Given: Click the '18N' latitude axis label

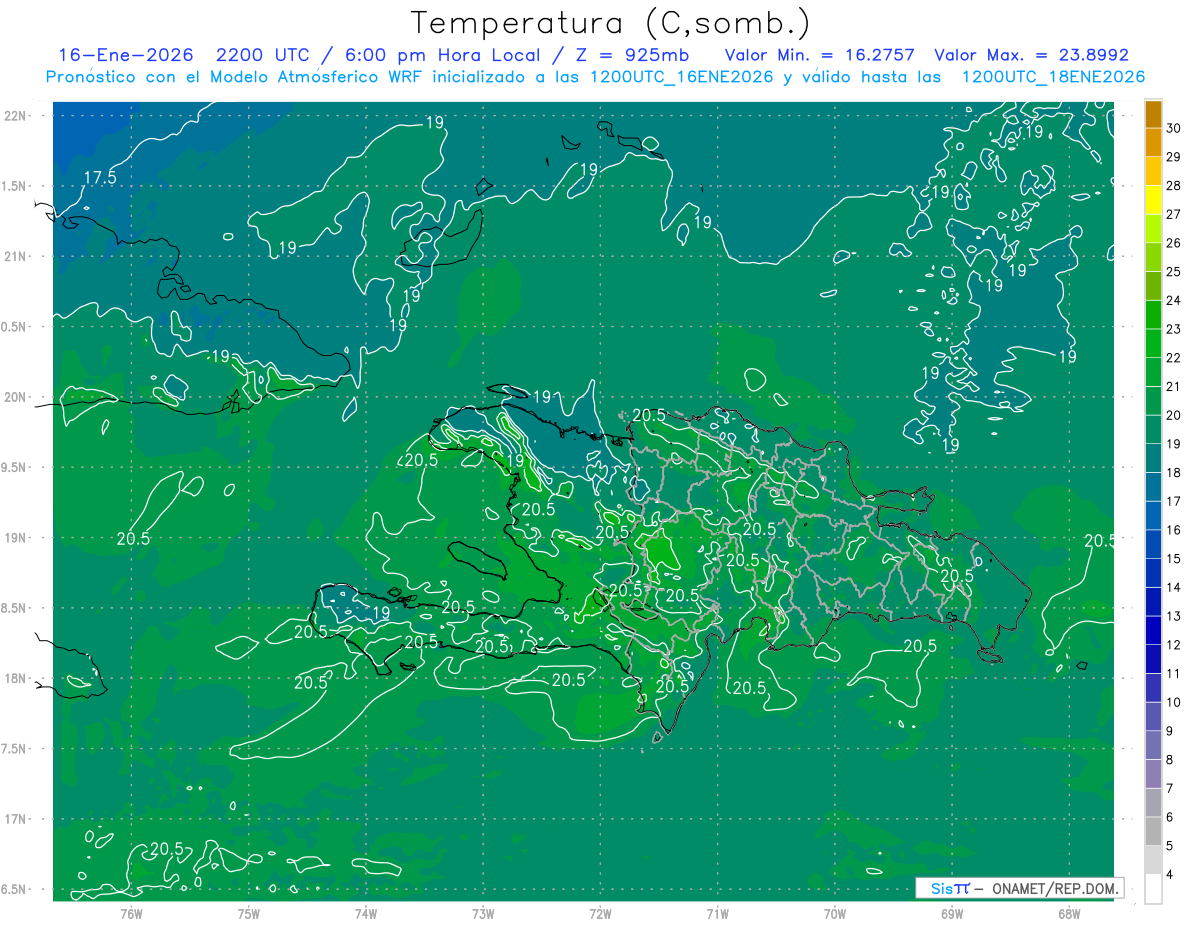Looking at the screenshot, I should (16, 678).
